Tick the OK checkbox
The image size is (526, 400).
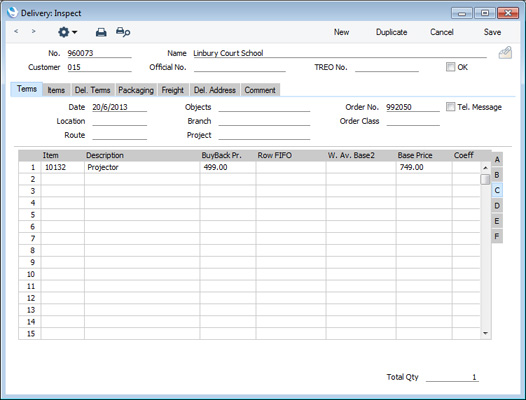click(x=450, y=67)
